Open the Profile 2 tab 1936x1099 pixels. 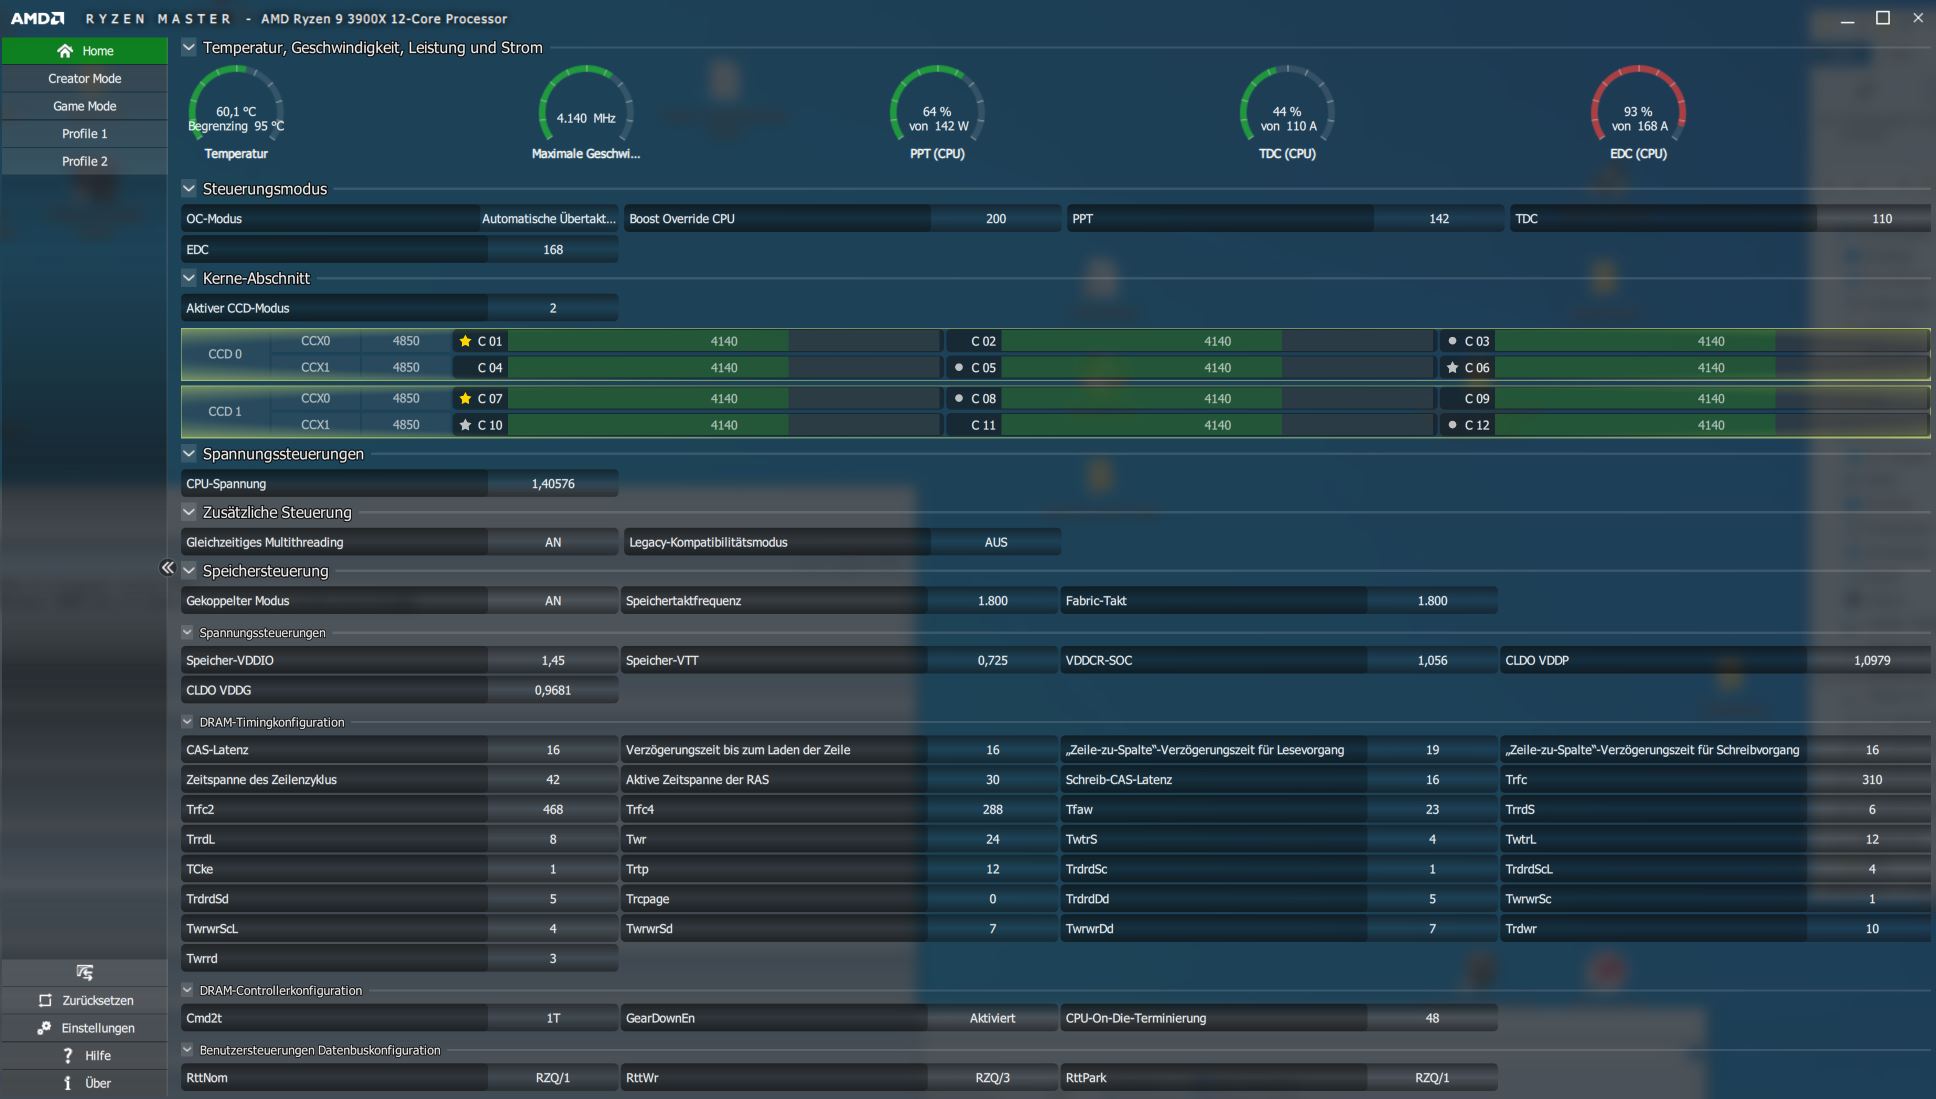coord(84,161)
